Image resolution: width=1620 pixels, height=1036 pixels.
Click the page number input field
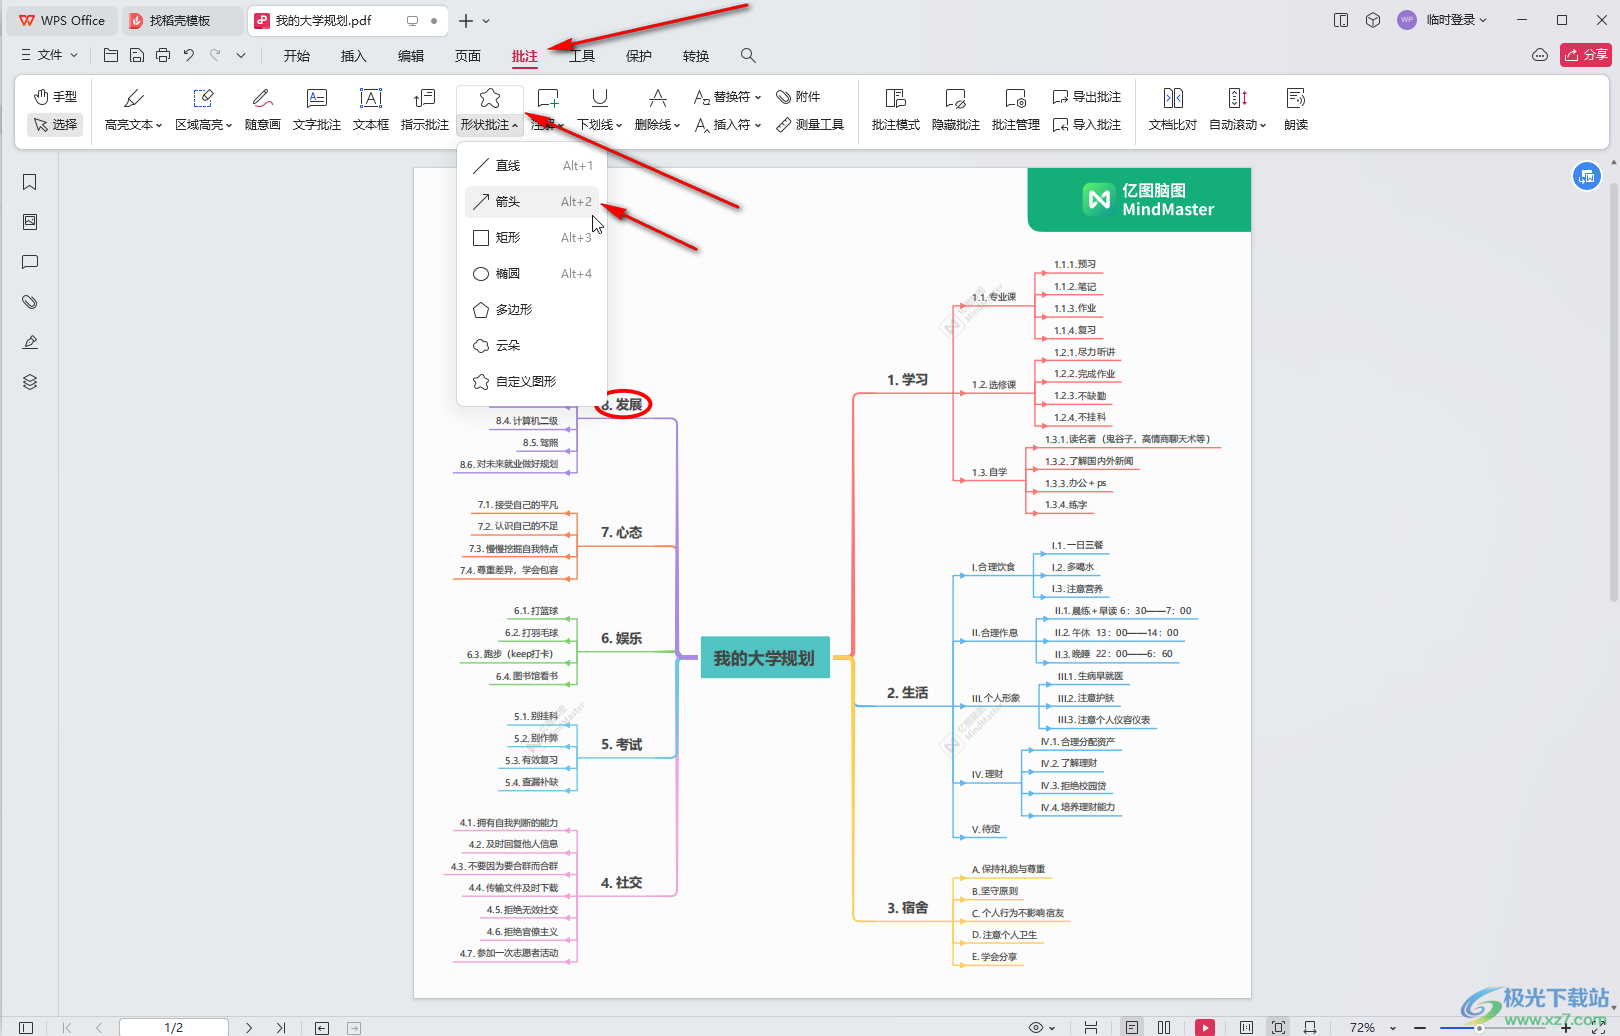coord(174,1027)
